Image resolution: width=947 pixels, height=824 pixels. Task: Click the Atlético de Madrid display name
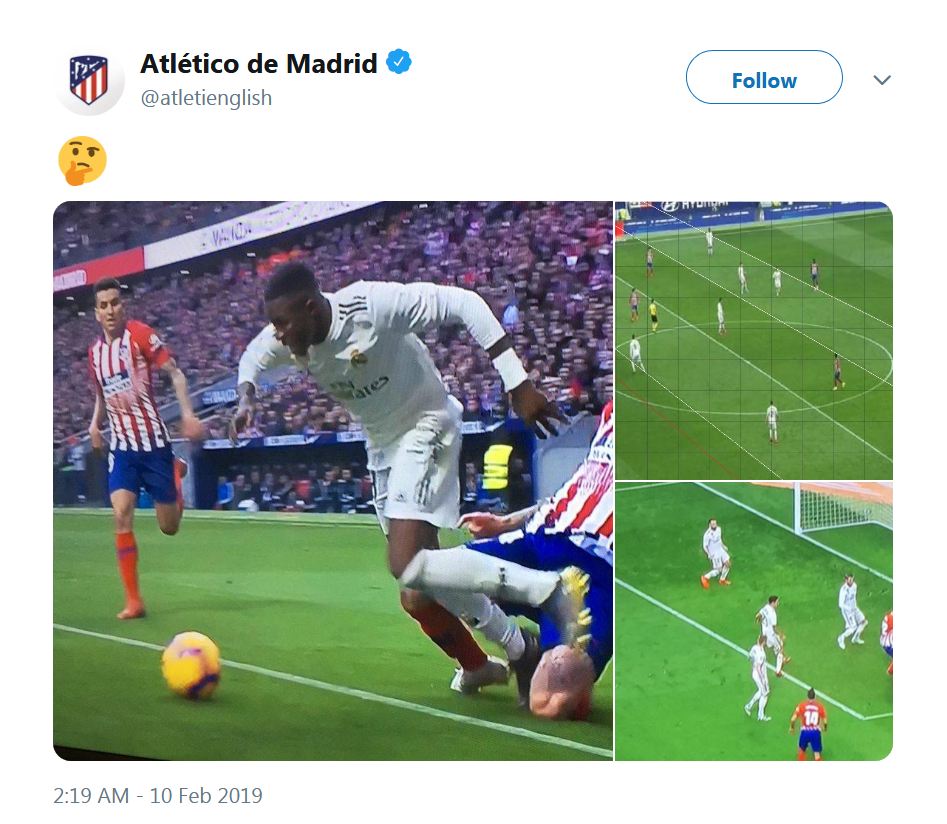pos(258,63)
